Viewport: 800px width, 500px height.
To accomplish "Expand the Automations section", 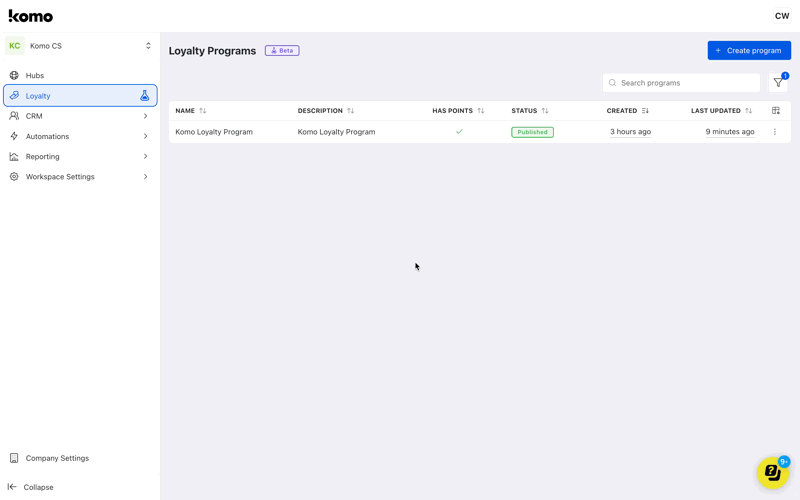I will point(80,136).
